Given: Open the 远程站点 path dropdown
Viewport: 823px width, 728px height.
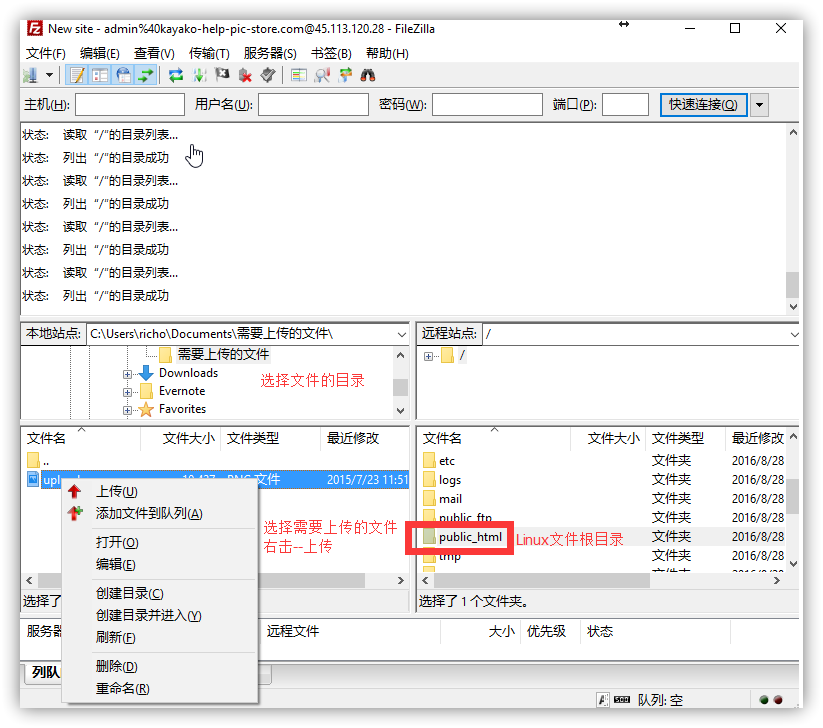Looking at the screenshot, I should [794, 334].
